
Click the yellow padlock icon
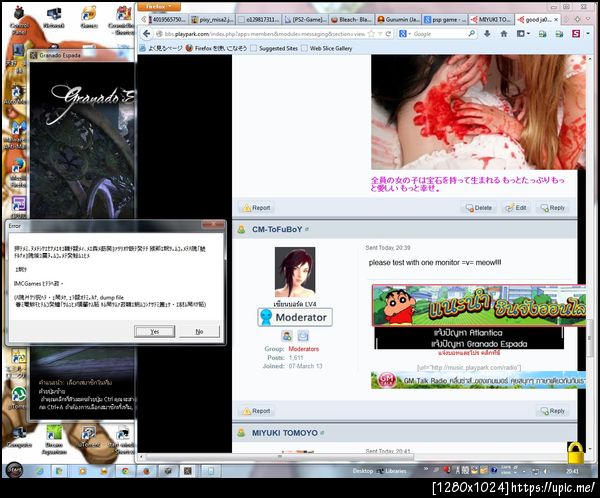tap(575, 453)
